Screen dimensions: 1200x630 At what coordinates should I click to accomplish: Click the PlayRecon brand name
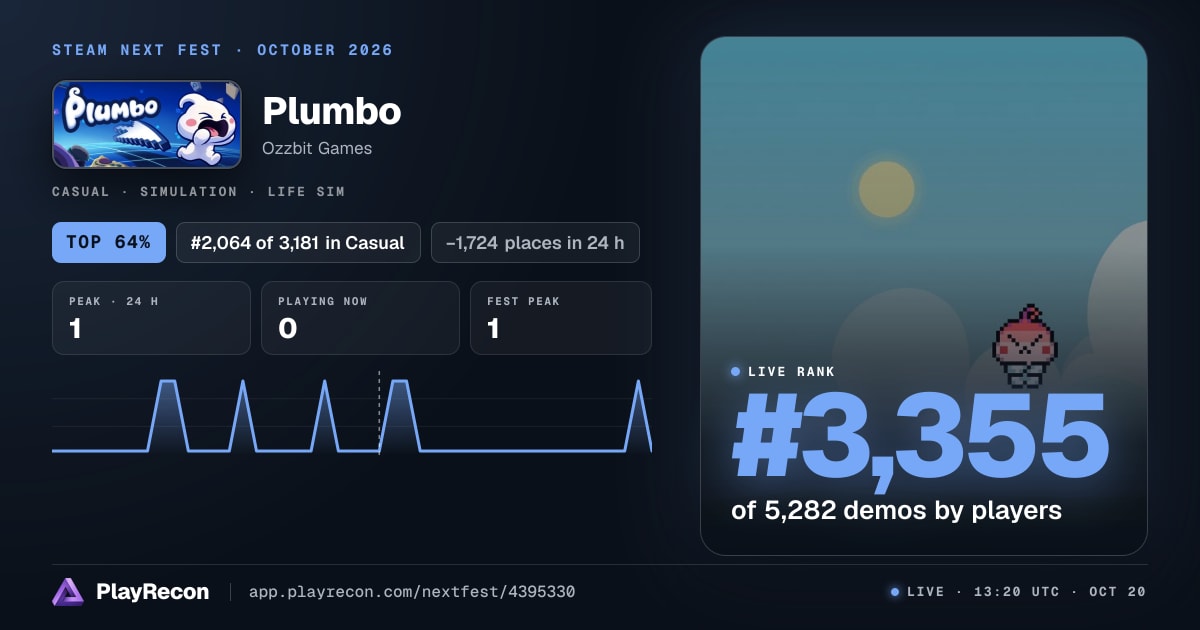pos(153,592)
